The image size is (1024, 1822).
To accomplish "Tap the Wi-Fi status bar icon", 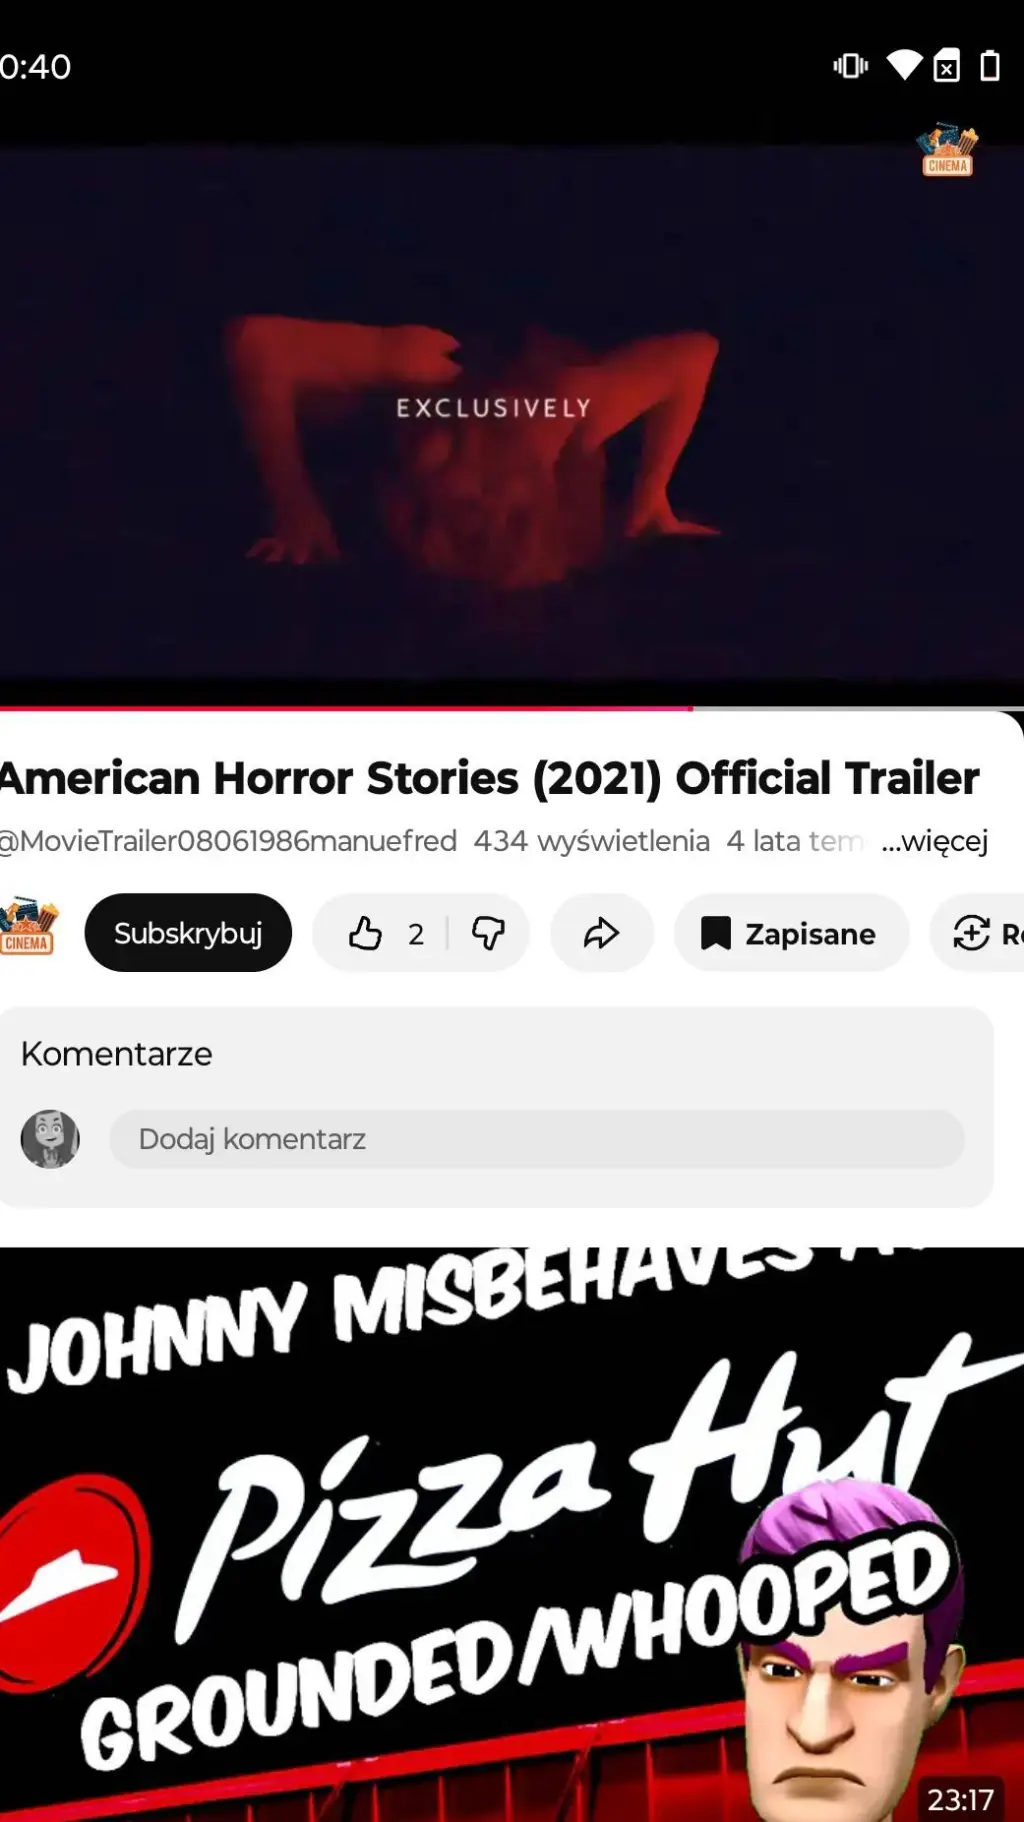I will tap(904, 66).
